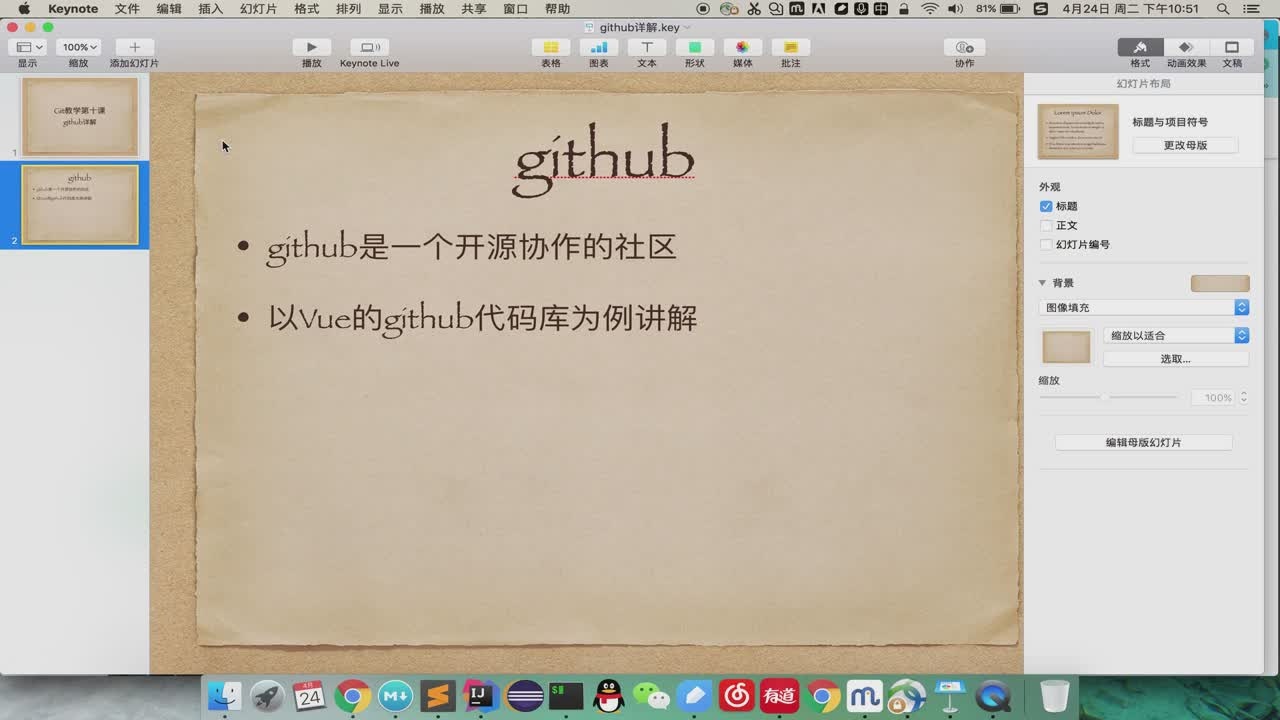Open the 编辑 menu
Viewport: 1280px width, 720px height.
point(169,9)
